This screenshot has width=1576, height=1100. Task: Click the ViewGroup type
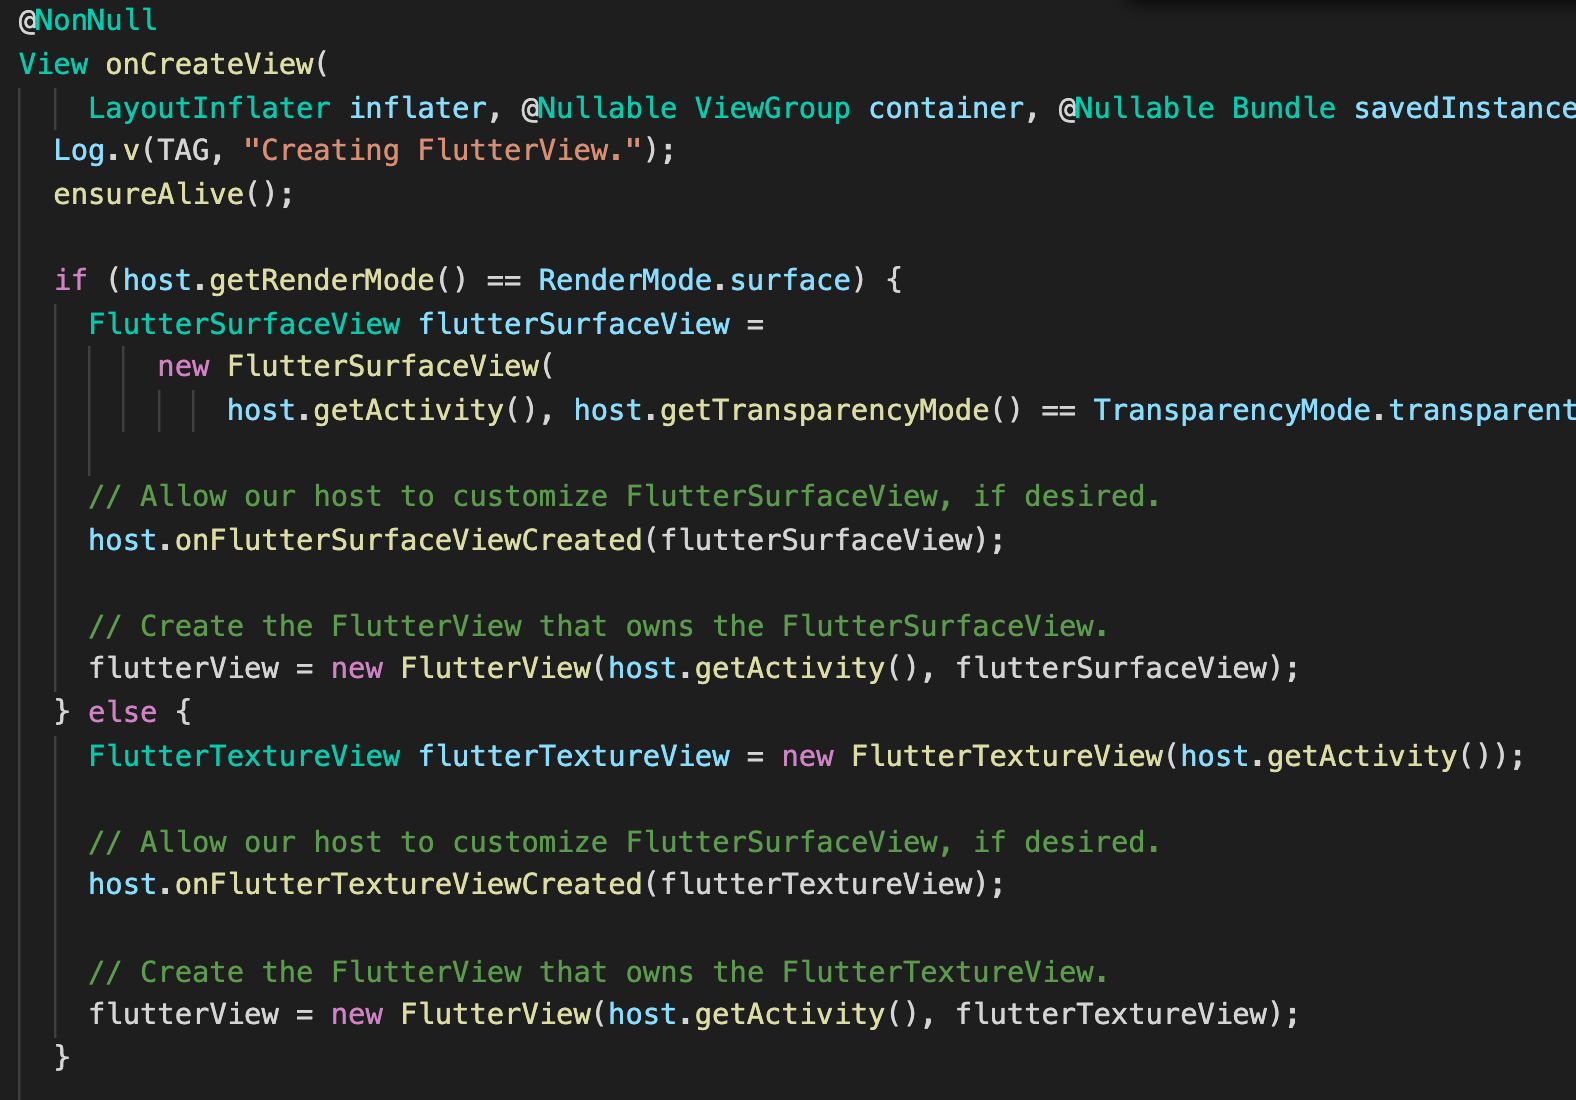[x=772, y=108]
